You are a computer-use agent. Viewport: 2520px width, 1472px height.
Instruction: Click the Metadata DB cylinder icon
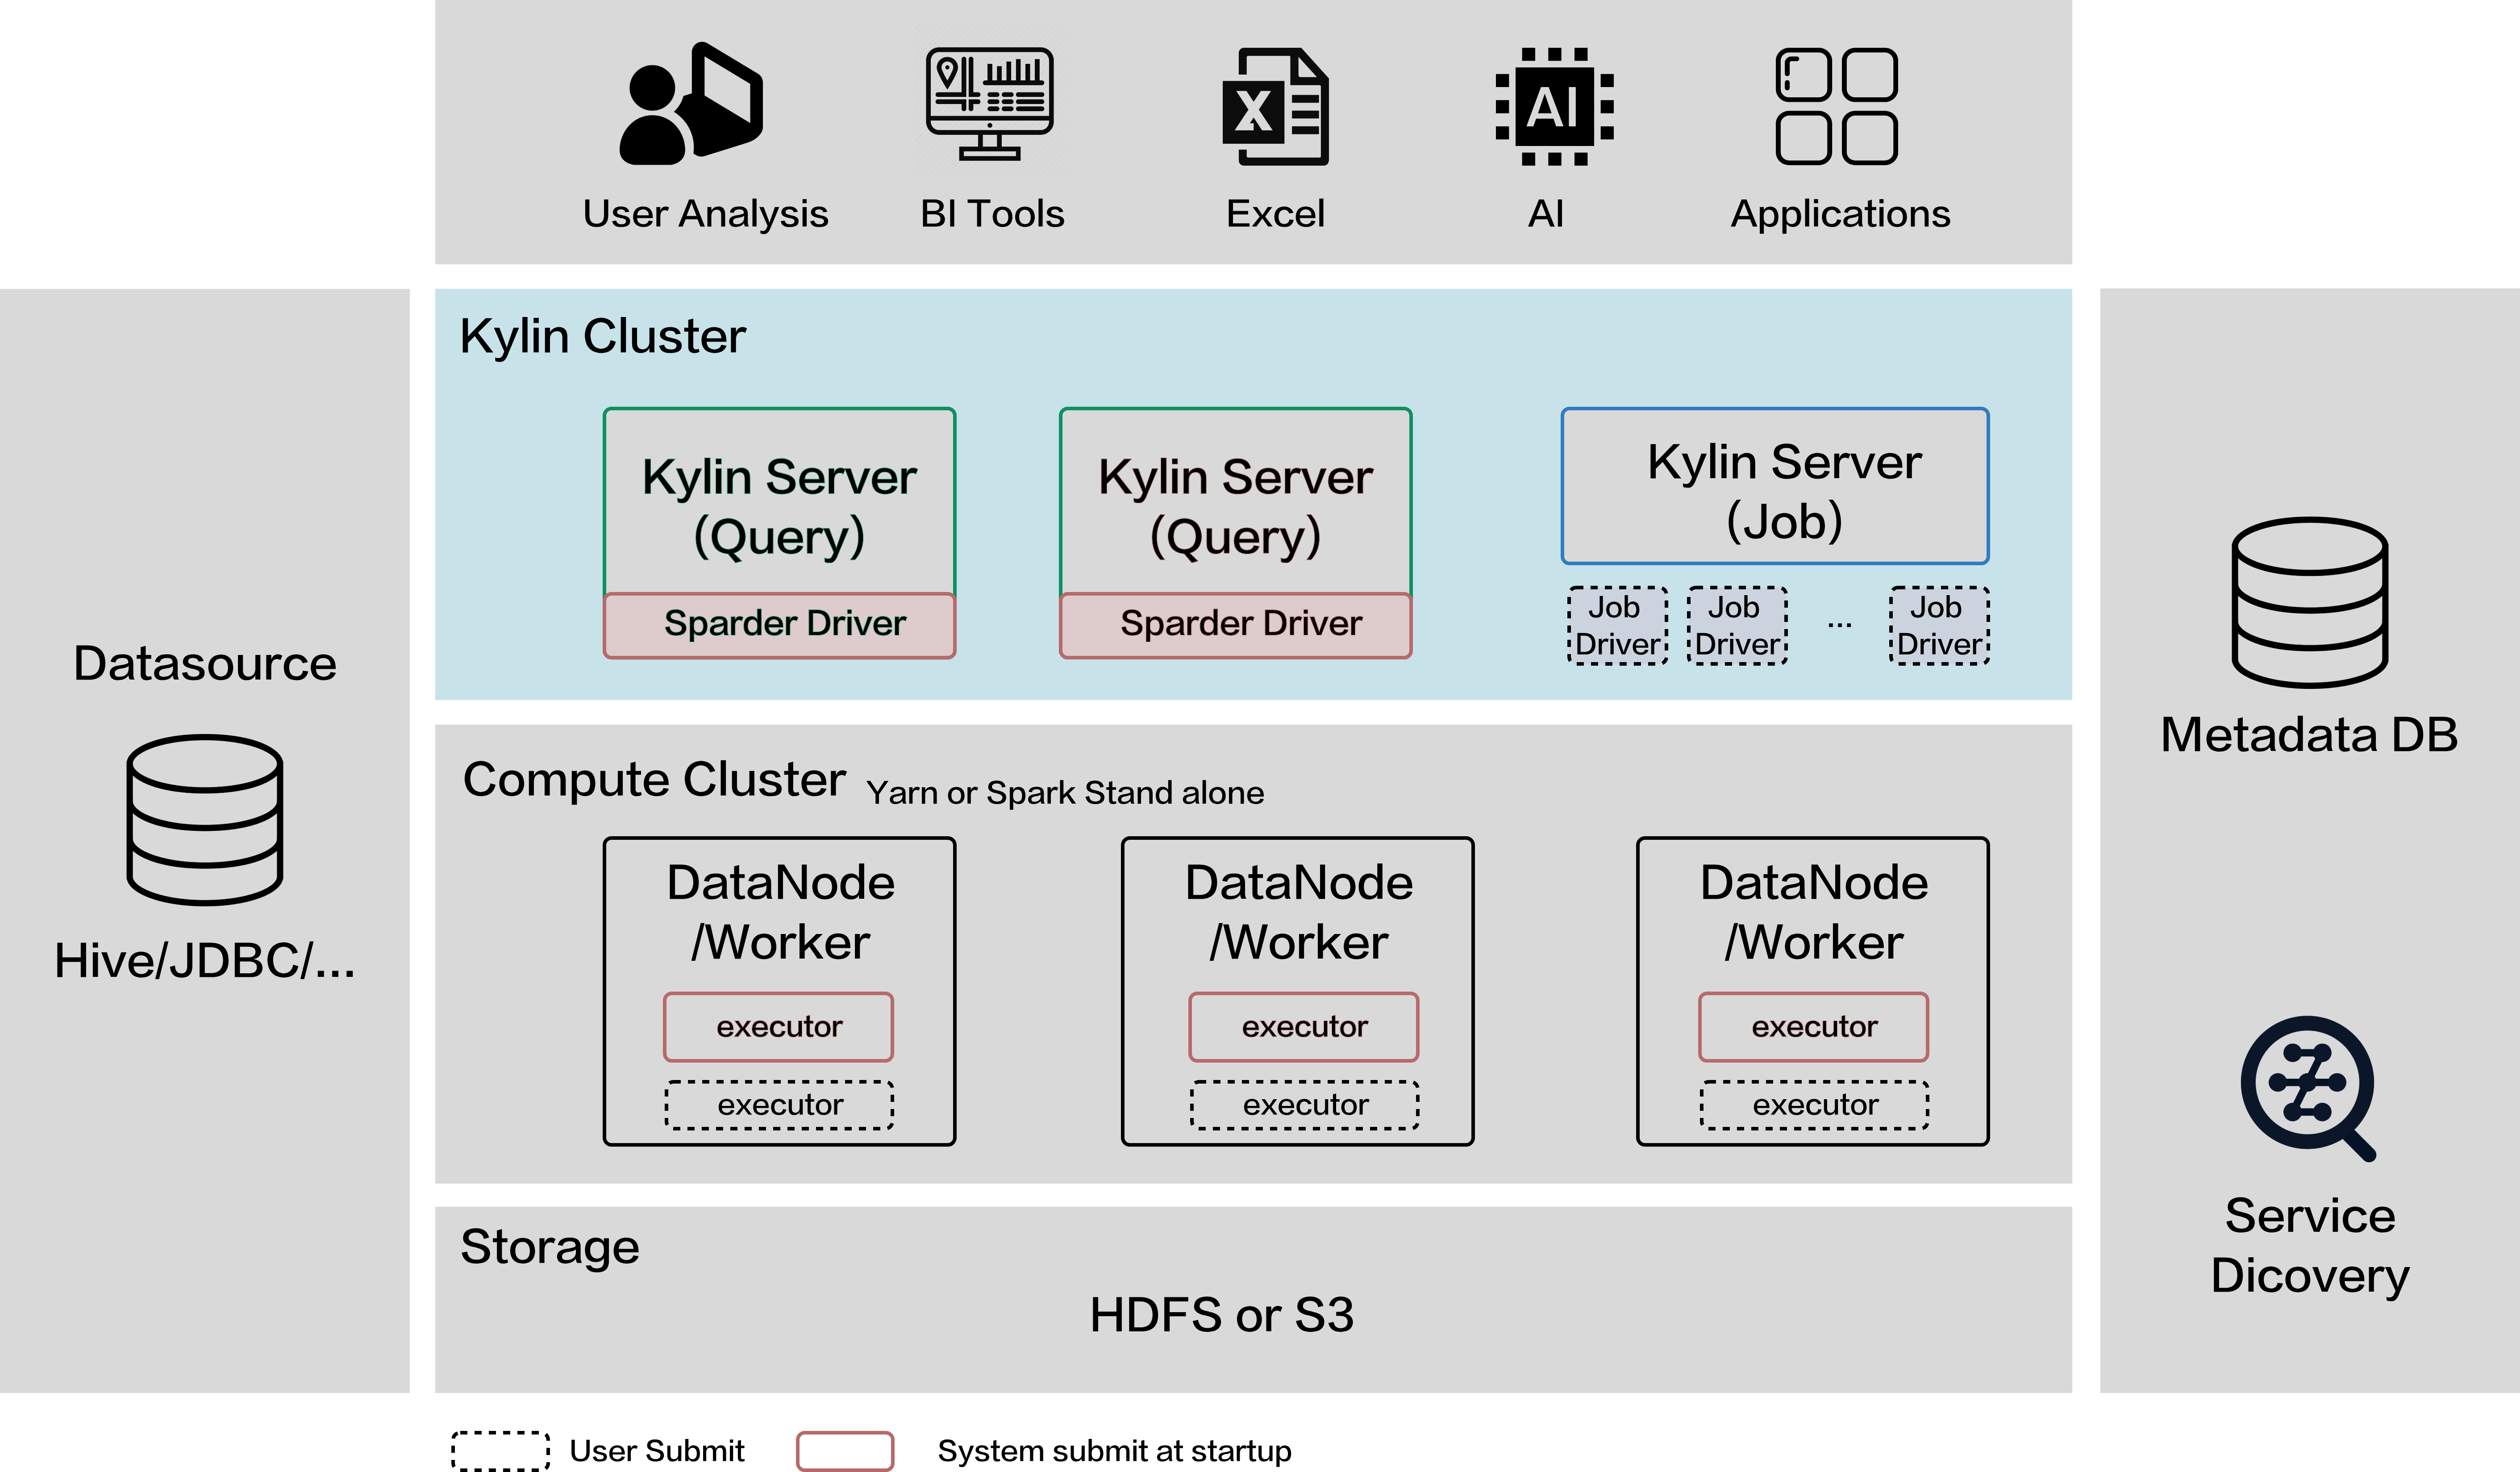pyautogui.click(x=2310, y=602)
